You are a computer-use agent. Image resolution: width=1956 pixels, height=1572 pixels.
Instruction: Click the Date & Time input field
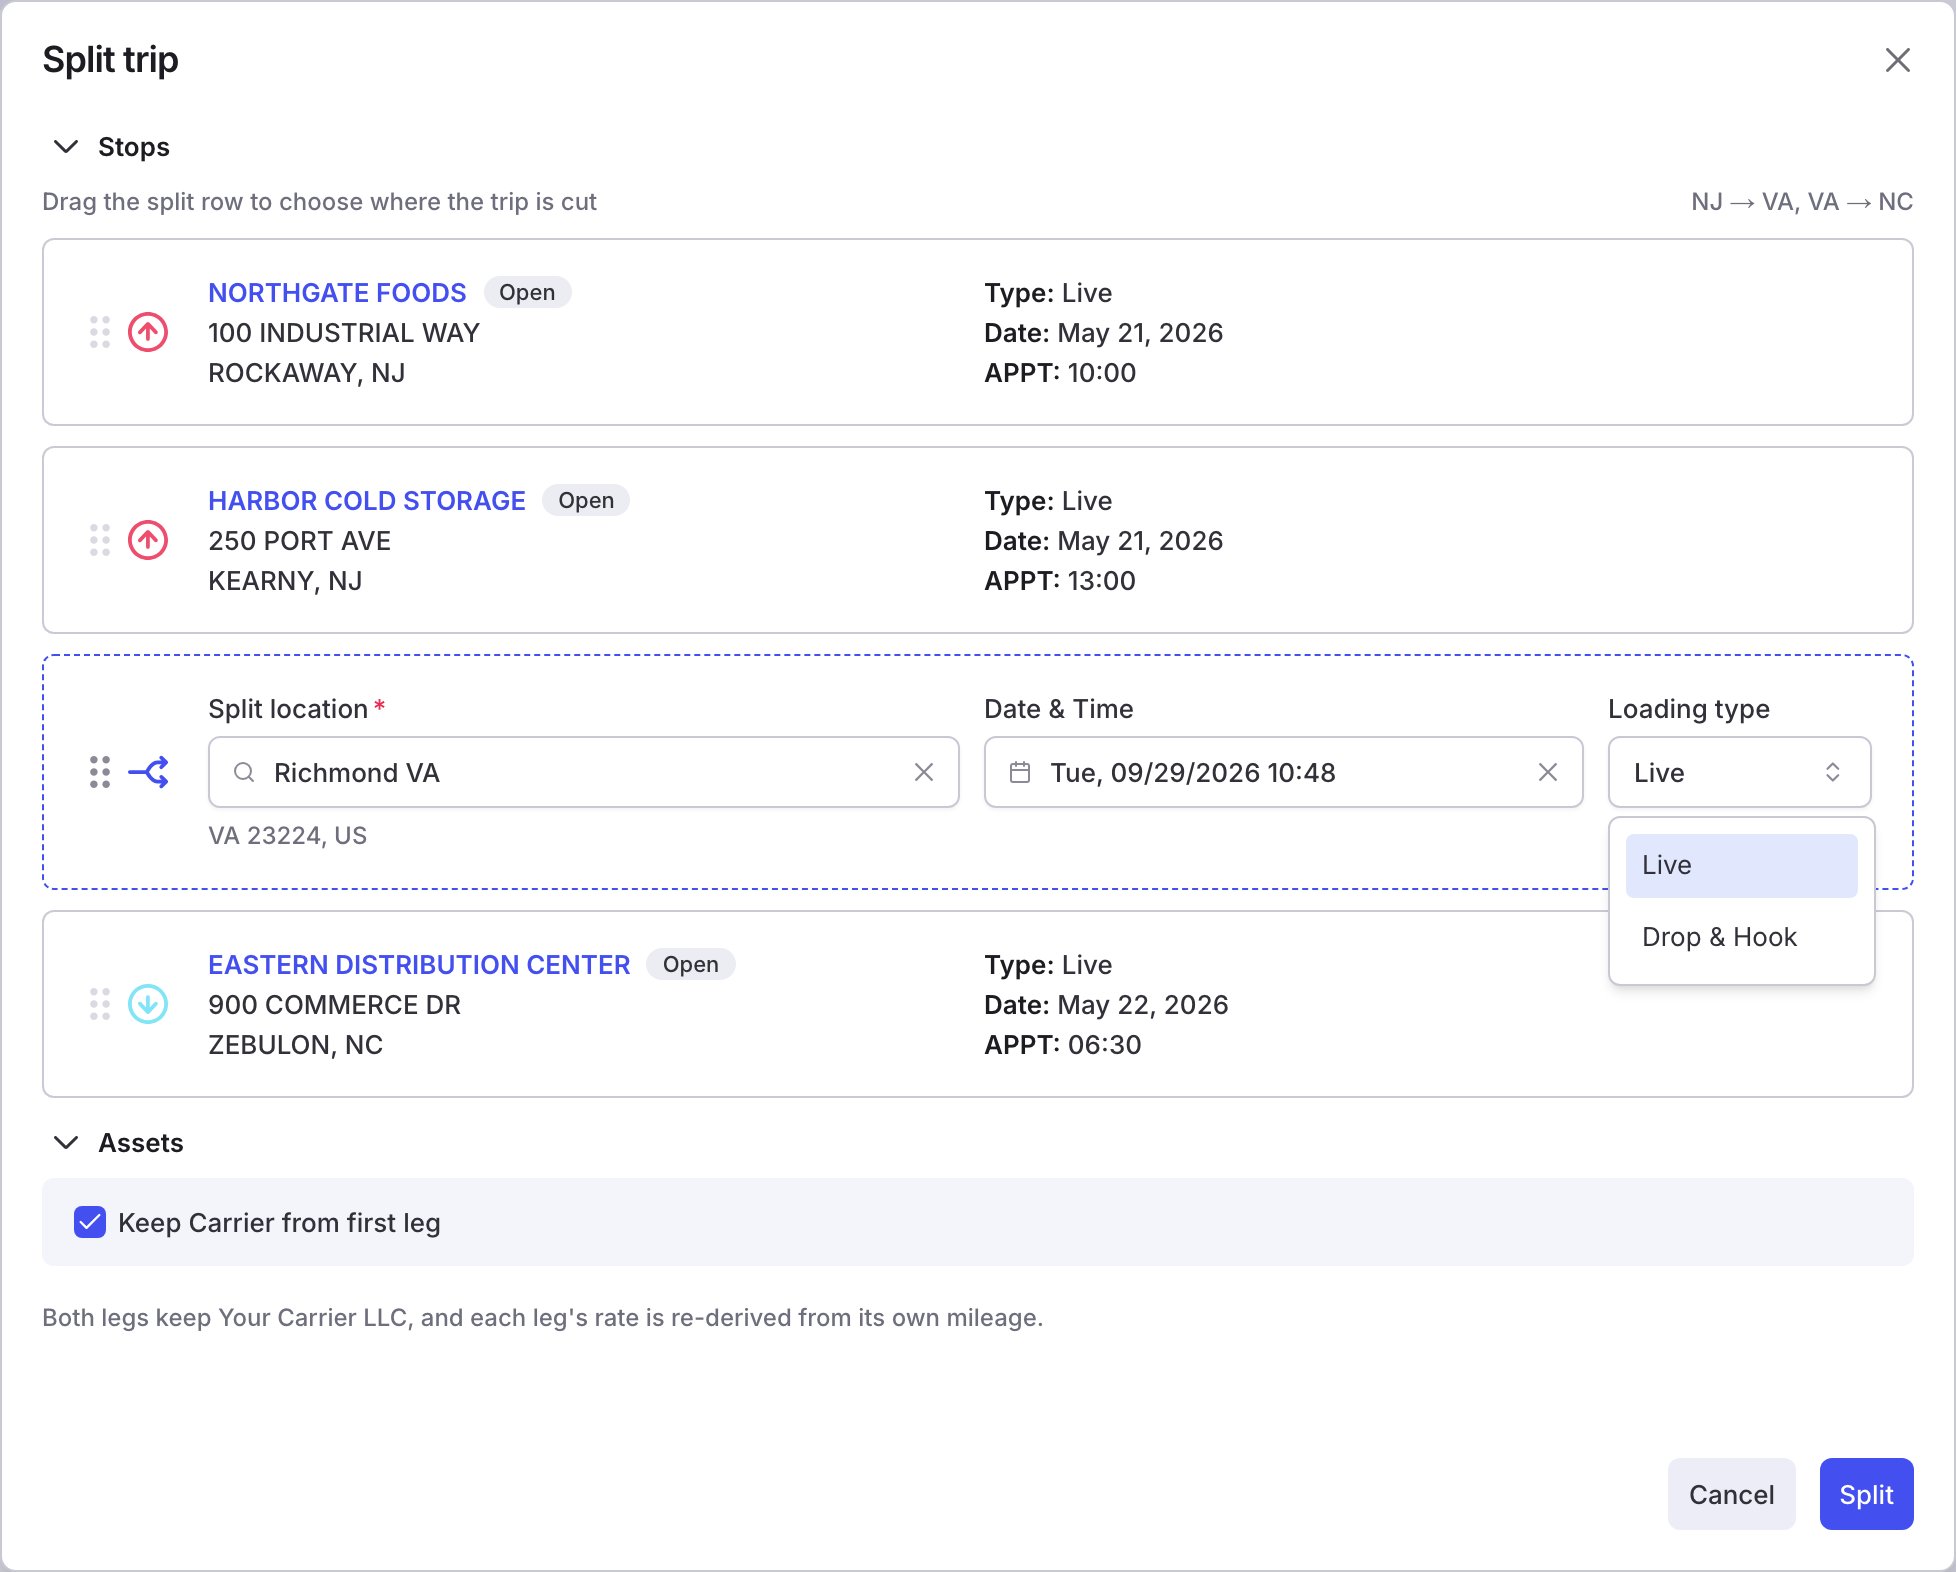(1284, 772)
